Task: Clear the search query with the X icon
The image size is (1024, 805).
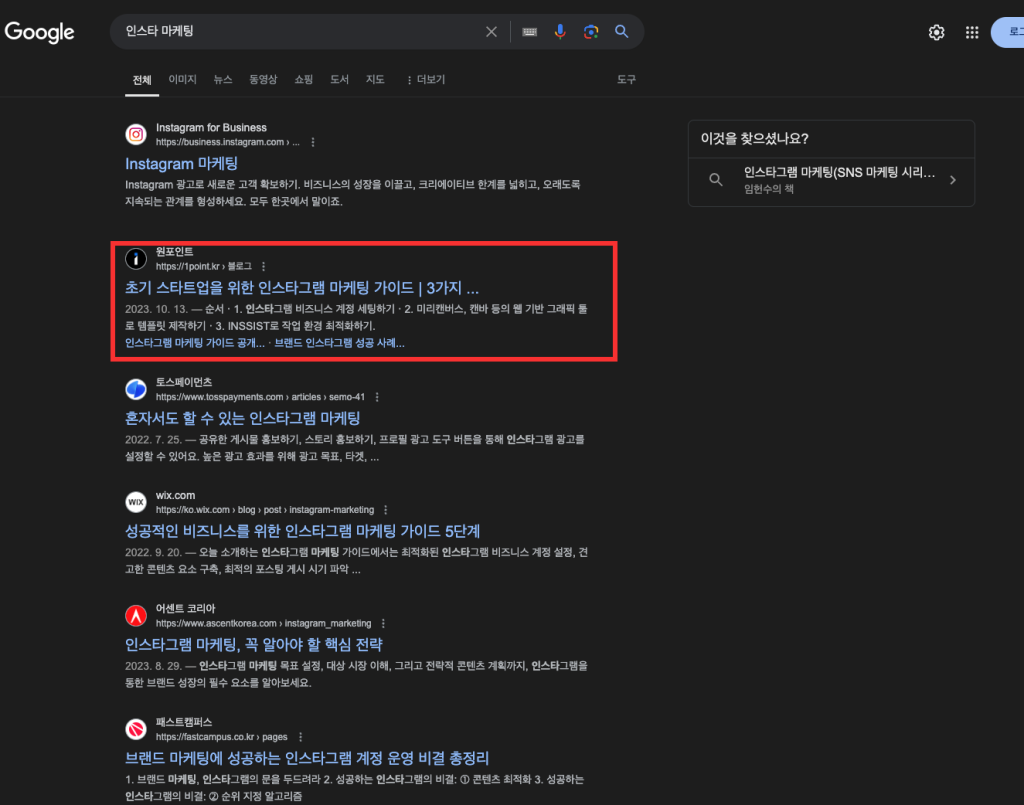Action: (491, 31)
